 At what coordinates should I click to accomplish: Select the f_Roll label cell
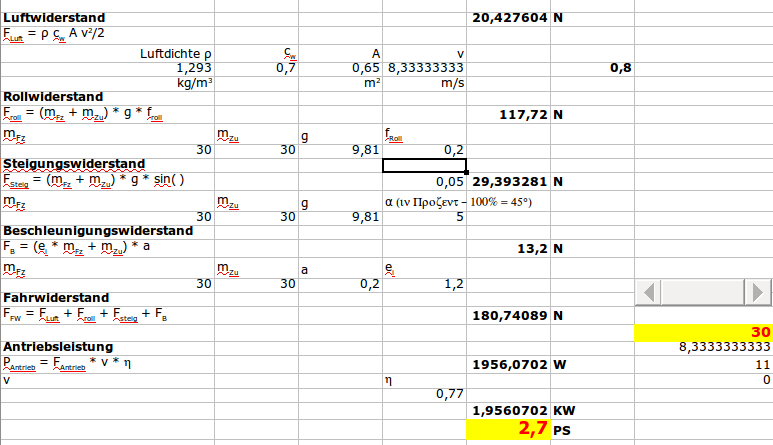(424, 135)
